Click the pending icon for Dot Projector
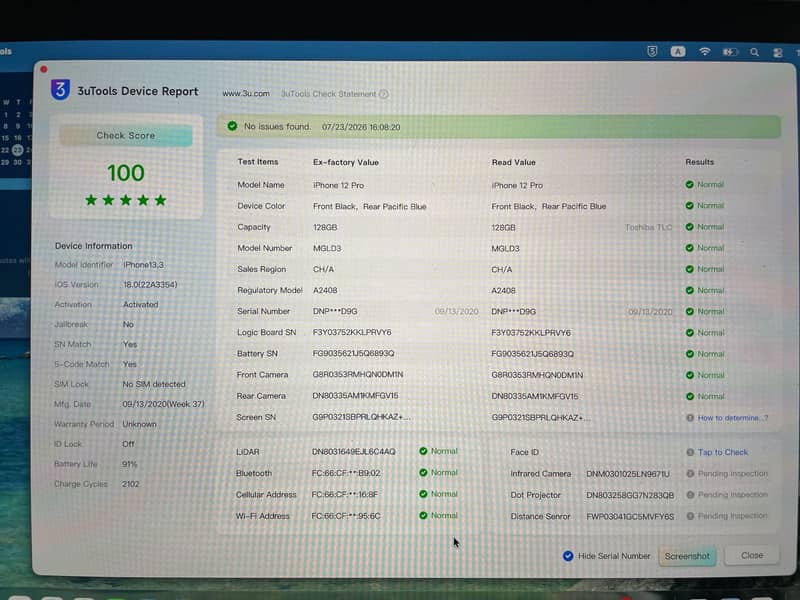 [690, 494]
